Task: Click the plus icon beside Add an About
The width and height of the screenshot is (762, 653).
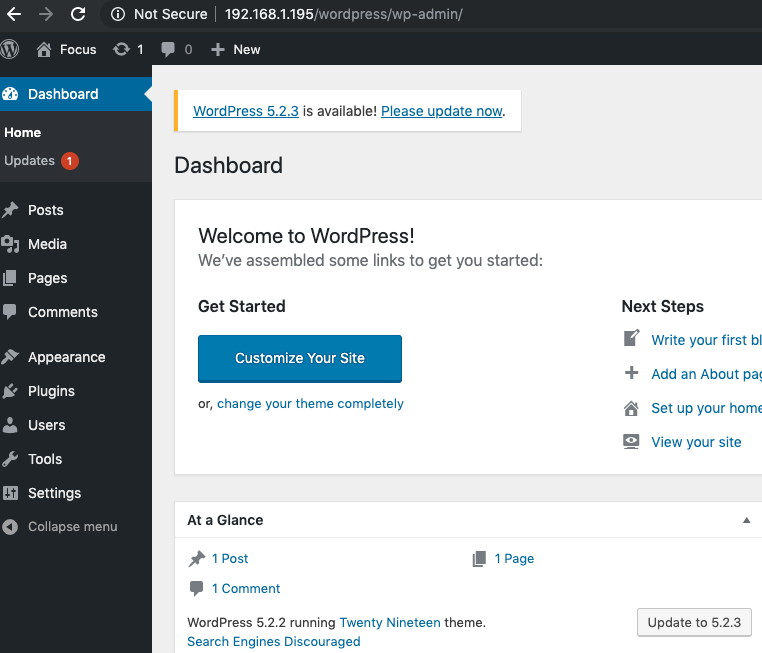Action: (631, 373)
